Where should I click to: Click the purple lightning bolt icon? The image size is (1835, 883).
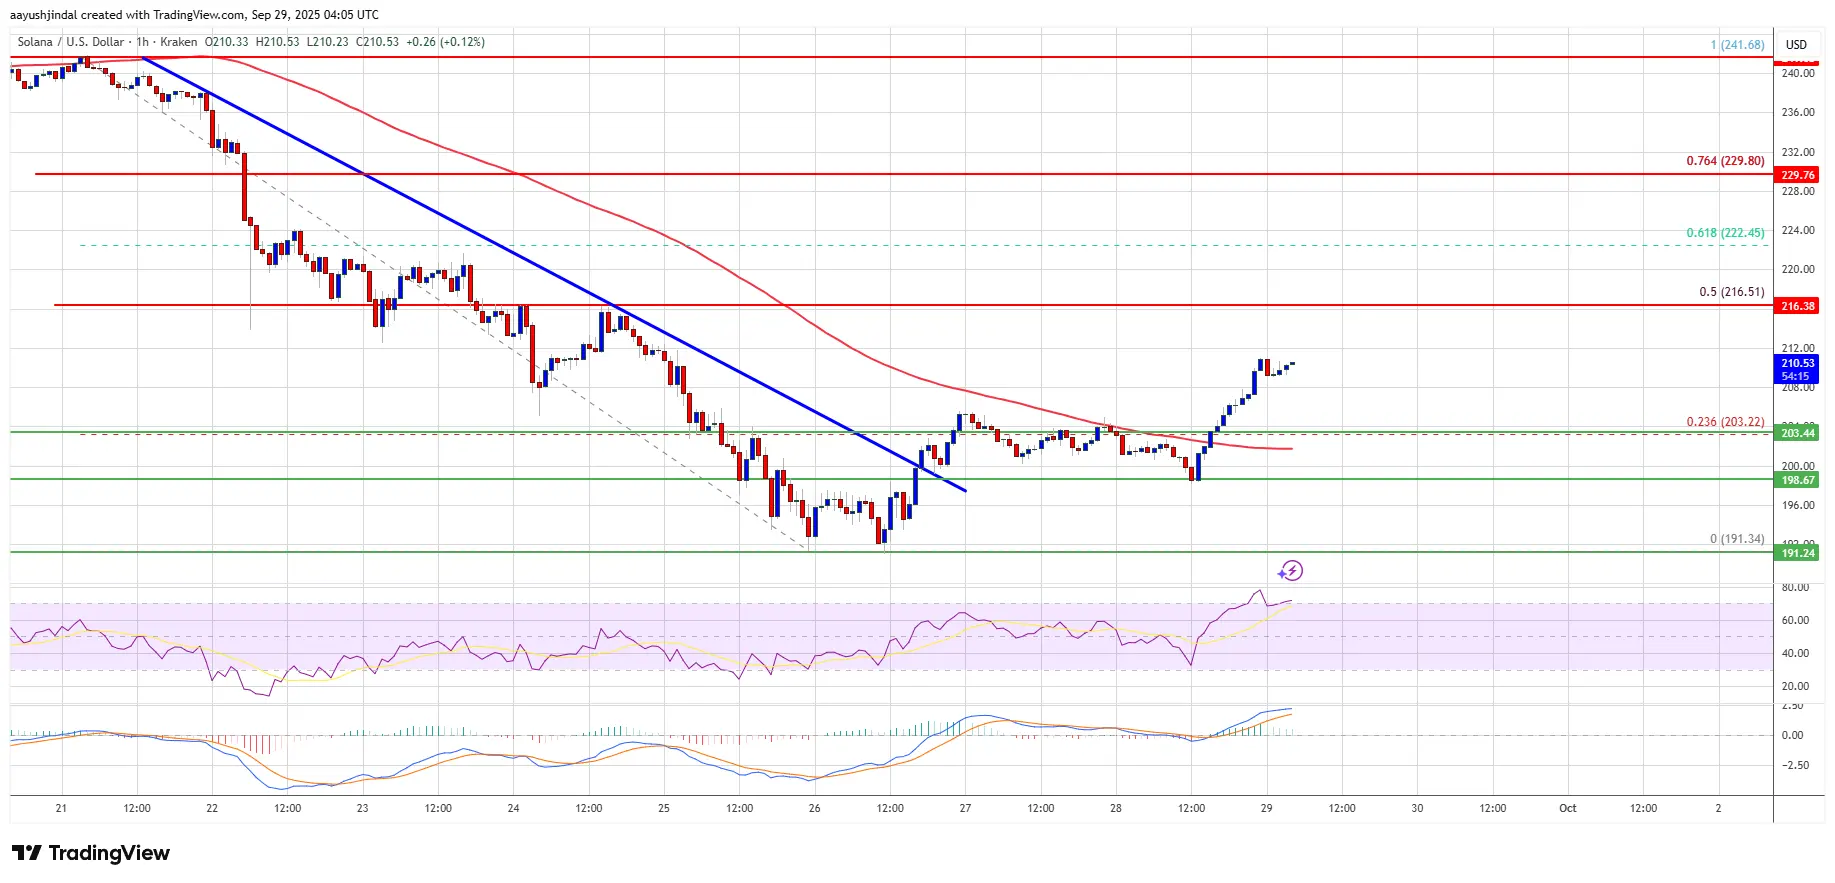[1291, 571]
